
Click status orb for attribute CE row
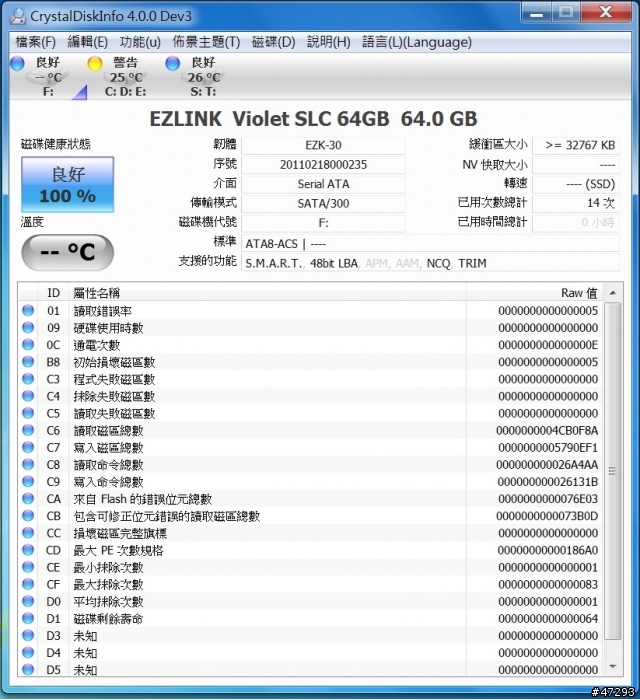click(28, 567)
